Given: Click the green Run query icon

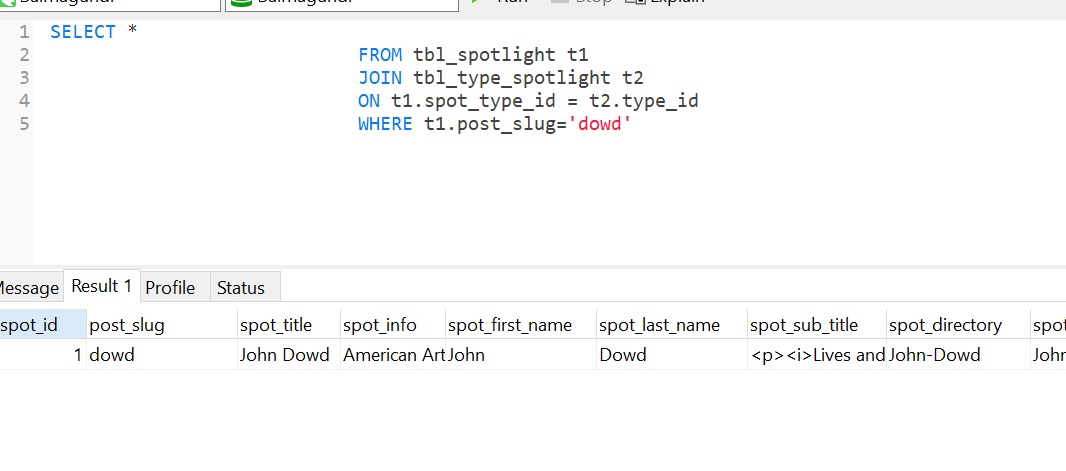Looking at the screenshot, I should tap(477, 2).
